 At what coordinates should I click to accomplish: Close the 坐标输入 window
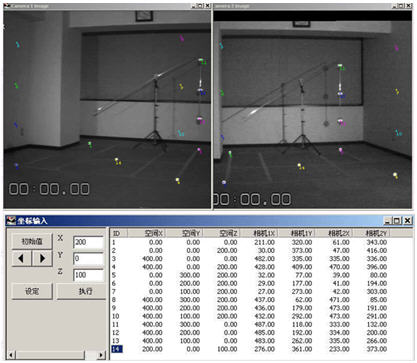pos(408,221)
